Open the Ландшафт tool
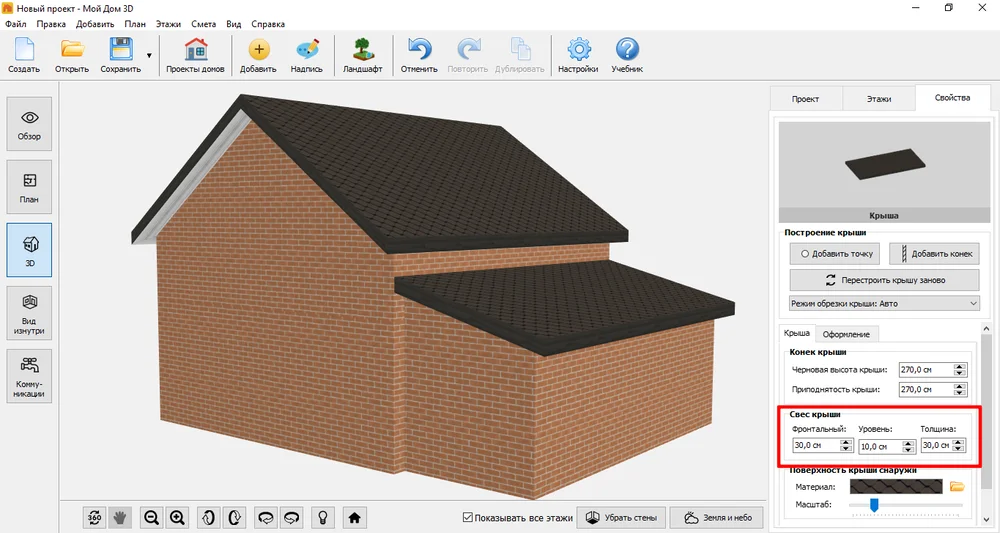The image size is (1000, 533). pos(362,55)
